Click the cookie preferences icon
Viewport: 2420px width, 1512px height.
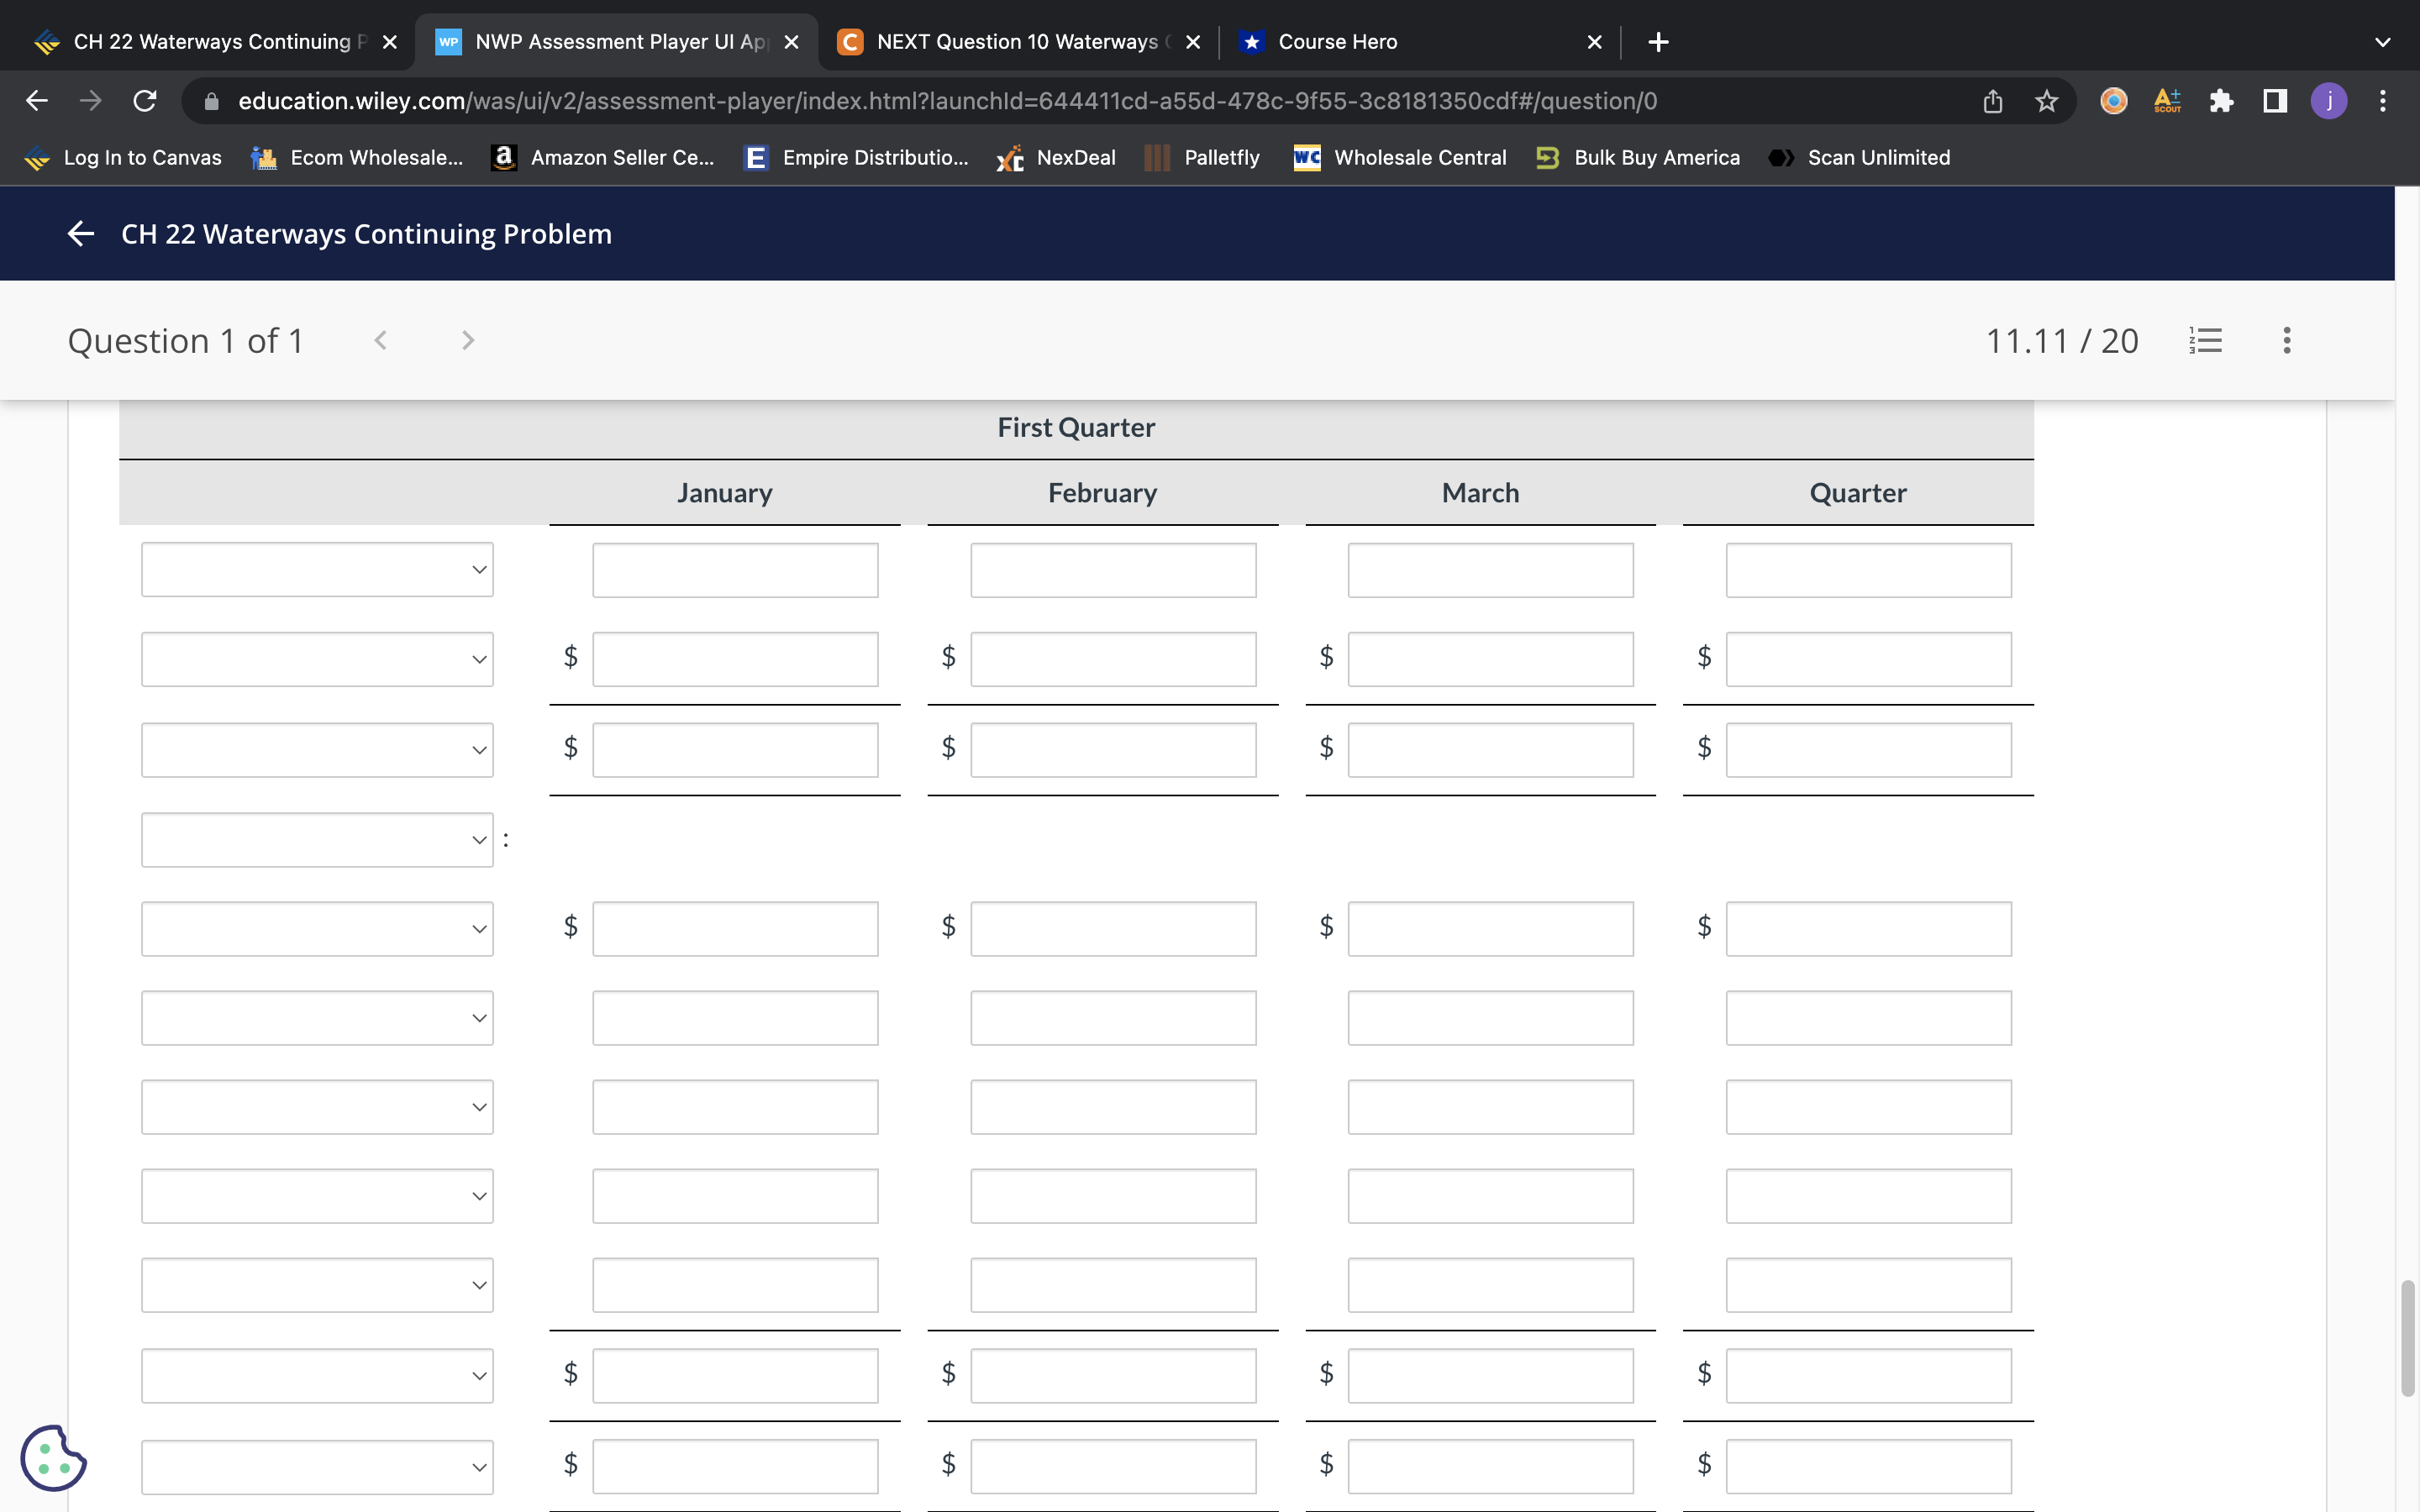(53, 1457)
